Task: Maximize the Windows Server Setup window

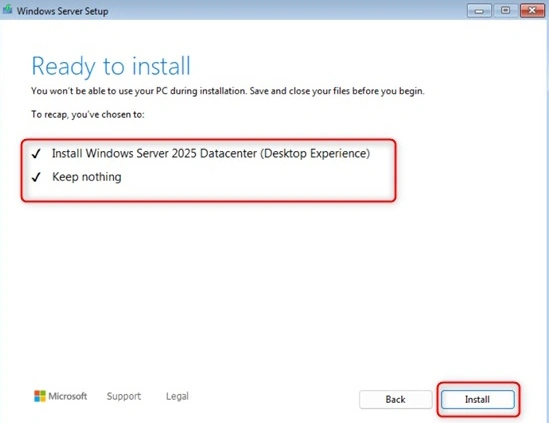Action: (x=505, y=11)
